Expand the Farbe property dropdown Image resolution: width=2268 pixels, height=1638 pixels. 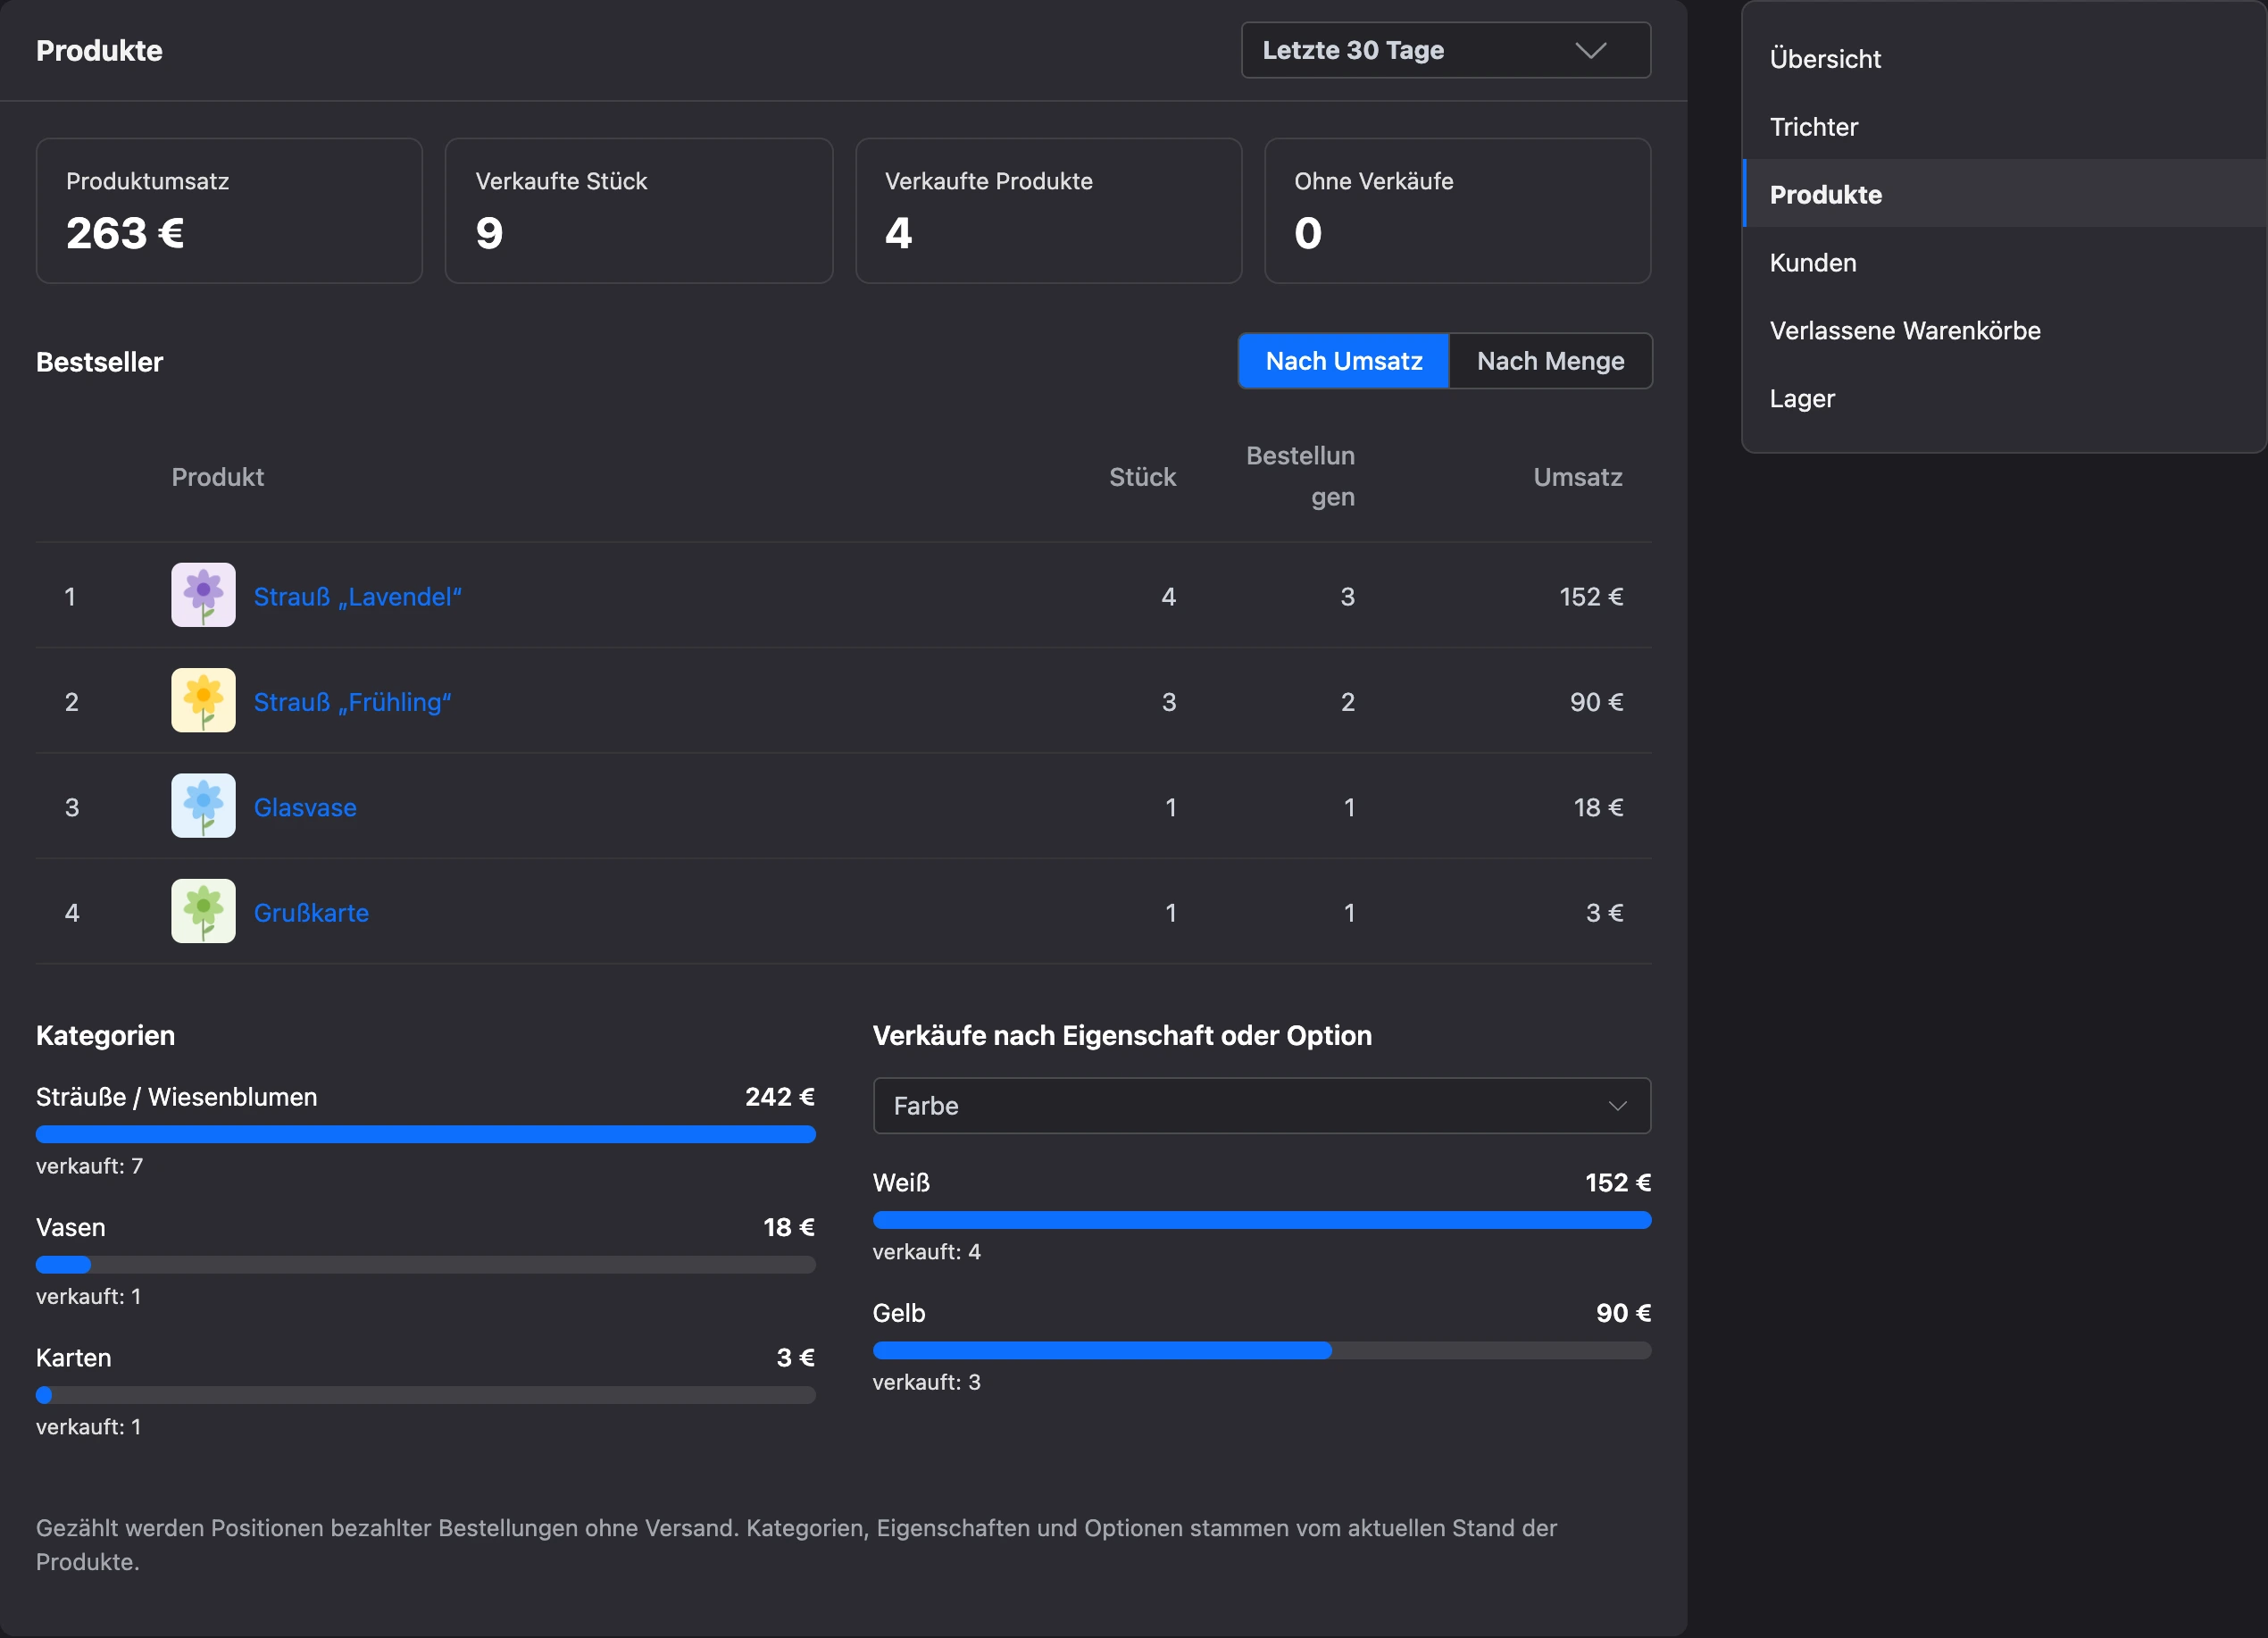coord(1261,1106)
